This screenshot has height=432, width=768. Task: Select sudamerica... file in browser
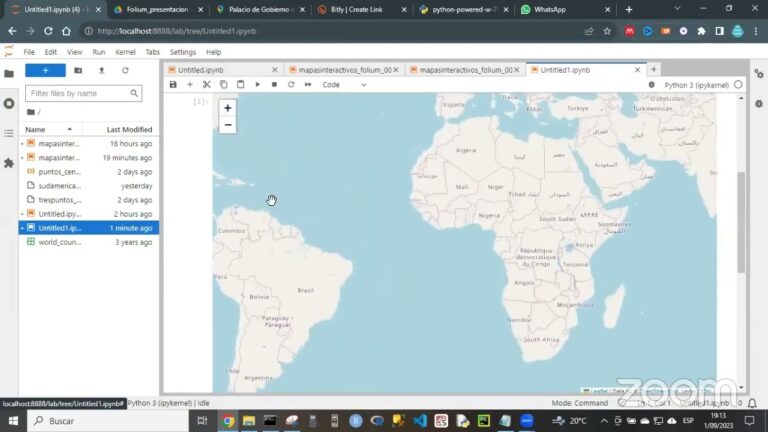click(89, 186)
